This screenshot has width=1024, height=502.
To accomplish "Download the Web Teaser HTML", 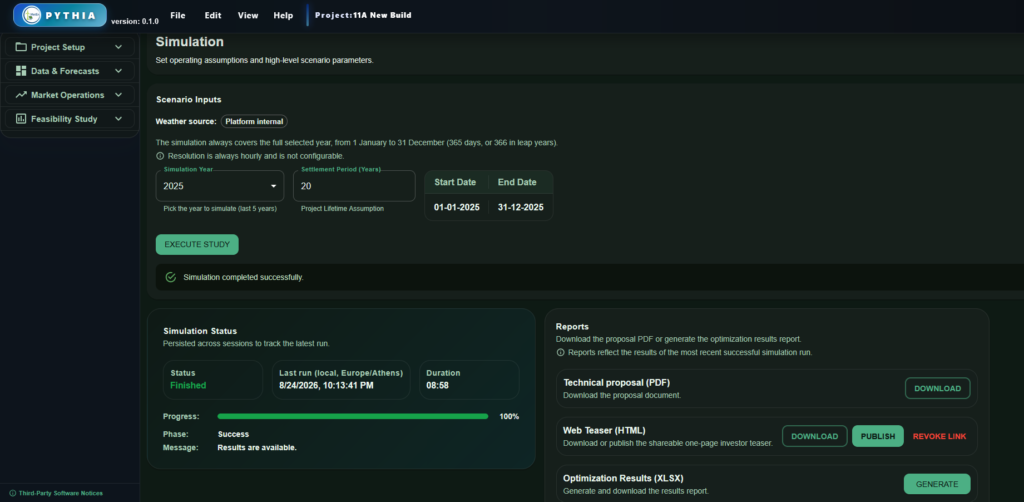I will point(814,436).
